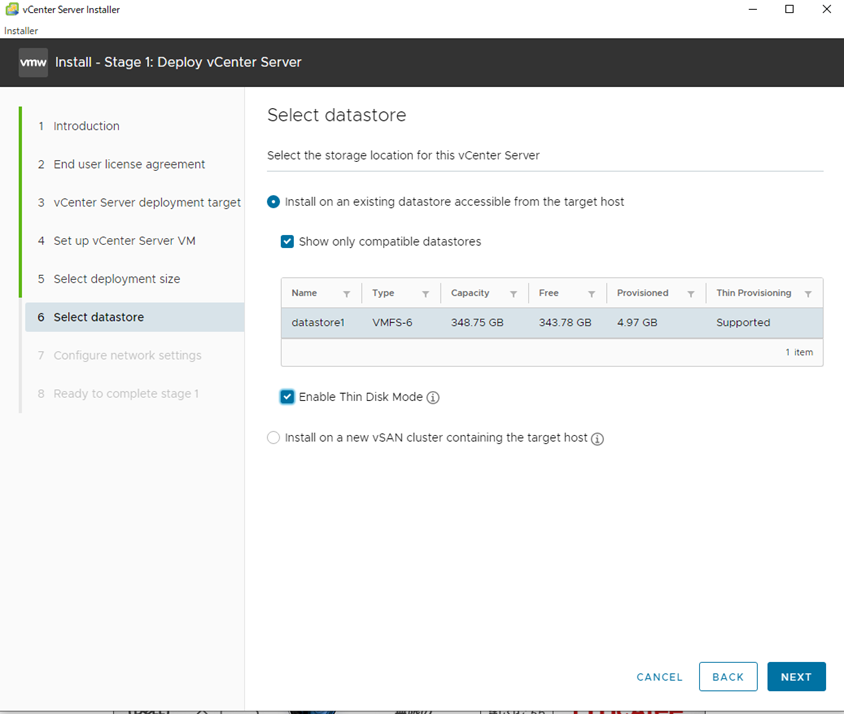Minimize the installer window
Viewport: 844px width, 714px height.
point(752,9)
